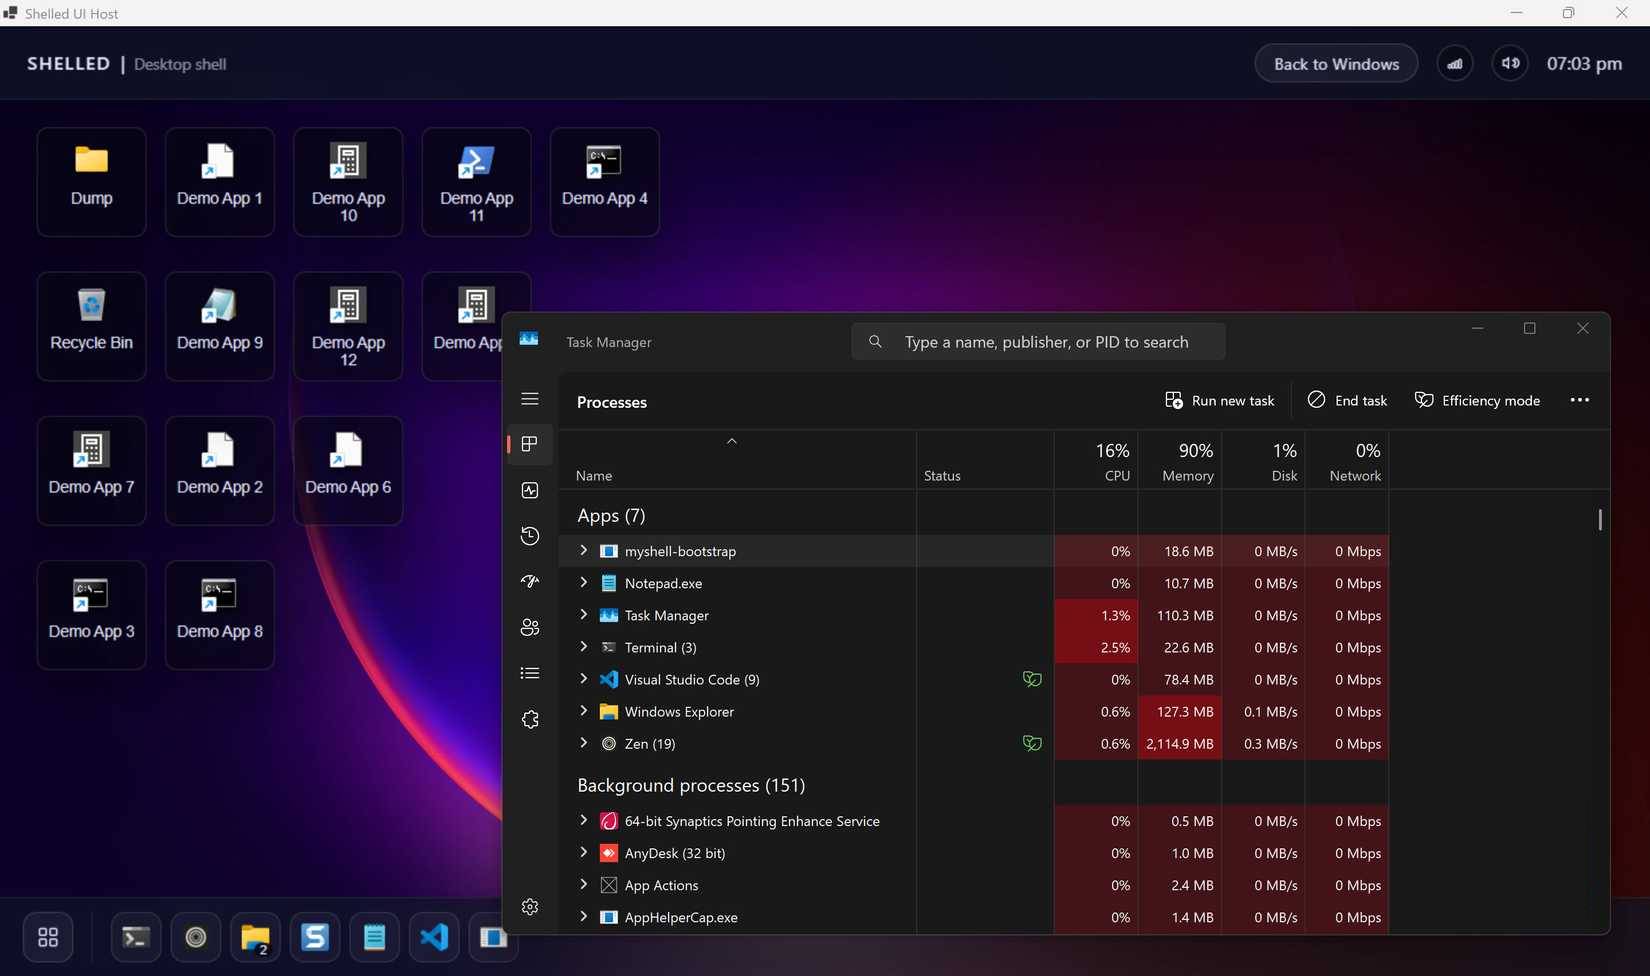The height and width of the screenshot is (976, 1650).
Task: Expand the Zen (19) process group
Action: click(x=583, y=743)
